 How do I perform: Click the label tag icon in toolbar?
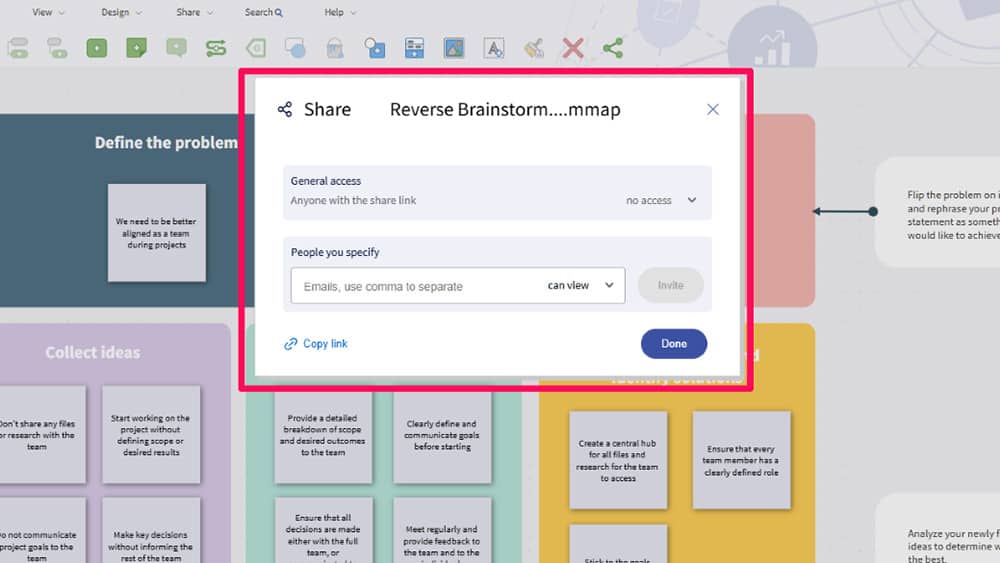pyautogui.click(x=256, y=48)
